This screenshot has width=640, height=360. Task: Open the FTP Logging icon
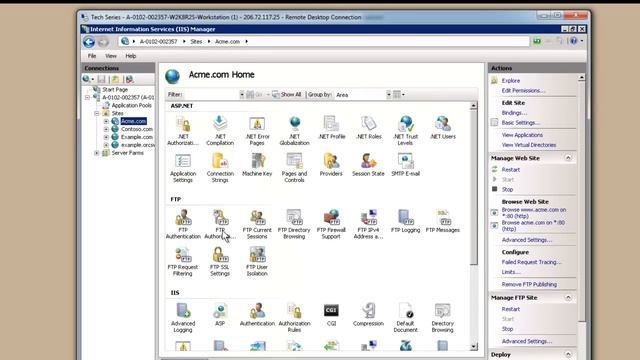pos(405,221)
